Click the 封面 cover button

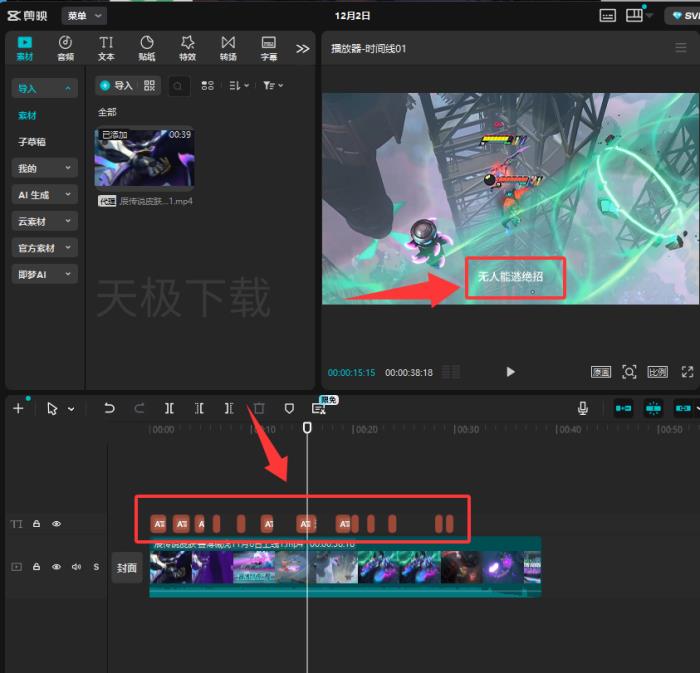(126, 567)
